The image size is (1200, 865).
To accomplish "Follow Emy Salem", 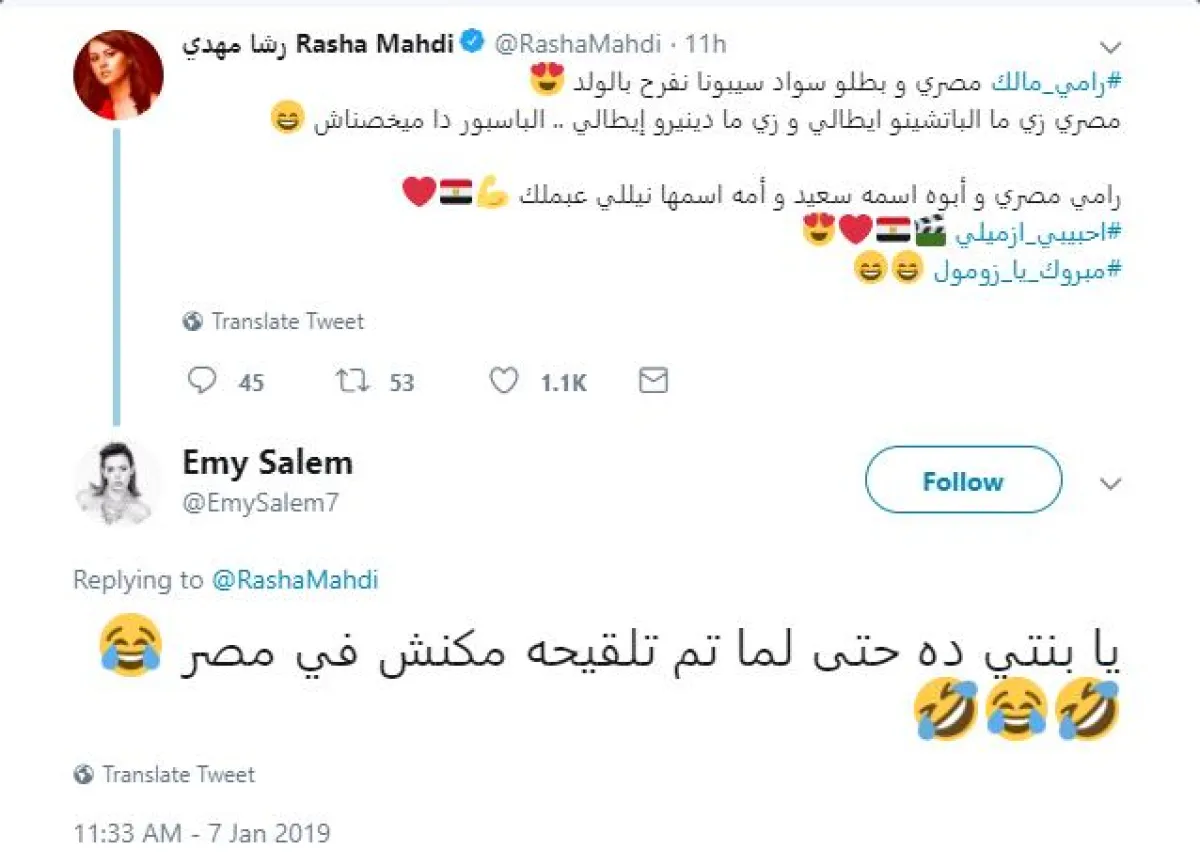I will click(x=962, y=481).
